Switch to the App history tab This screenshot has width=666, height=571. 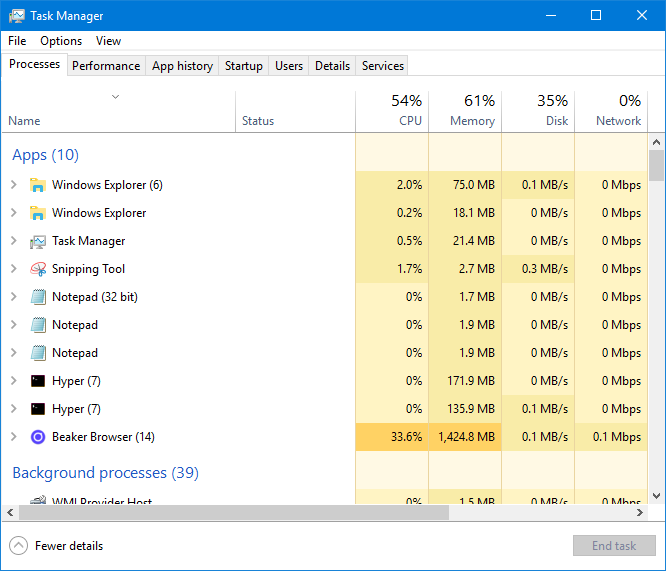tap(182, 66)
